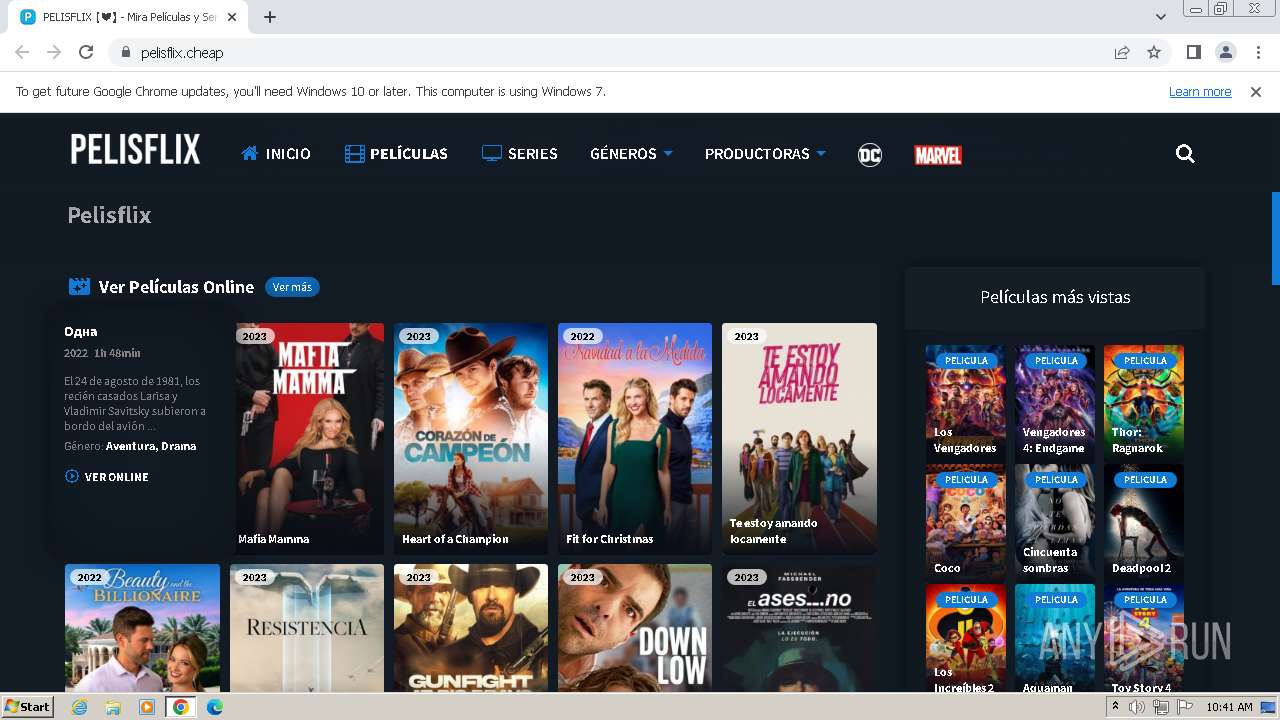Show hidden tray icons arrow
This screenshot has width=1280, height=720.
pyautogui.click(x=1115, y=706)
